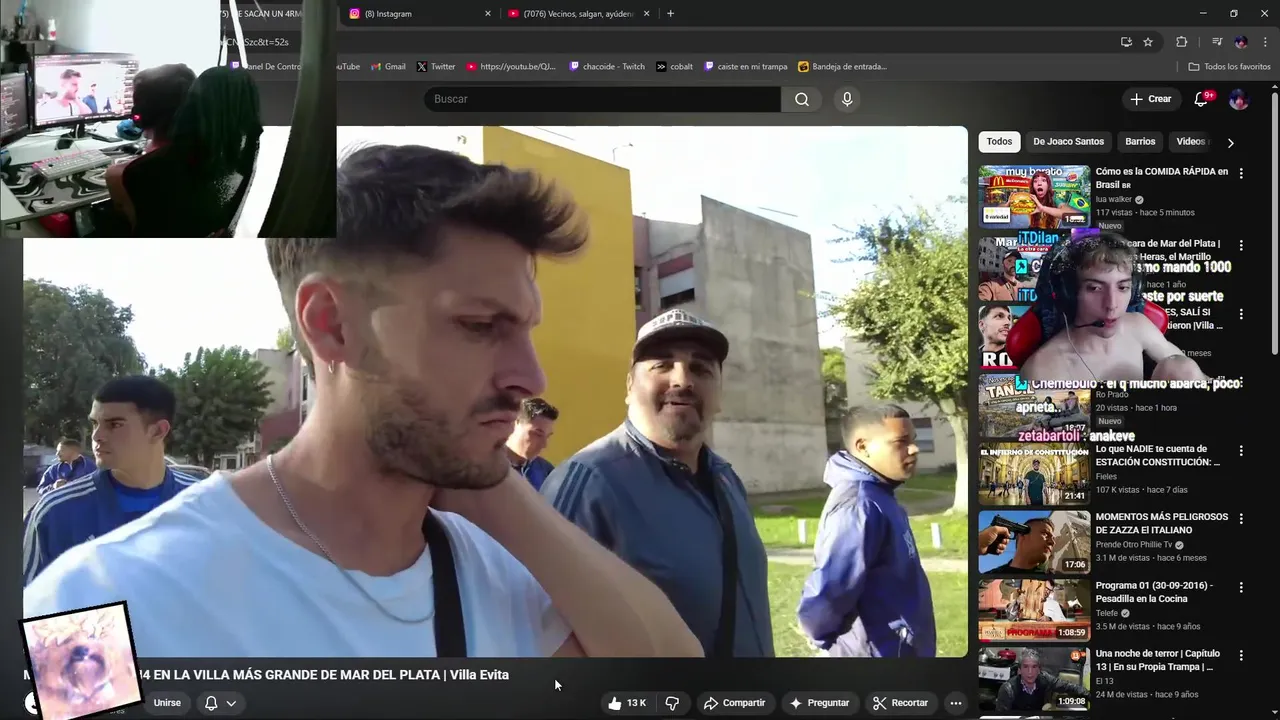Image resolution: width=1280 pixels, height=720 pixels.
Task: Activate voice search microphone icon
Action: [847, 99]
